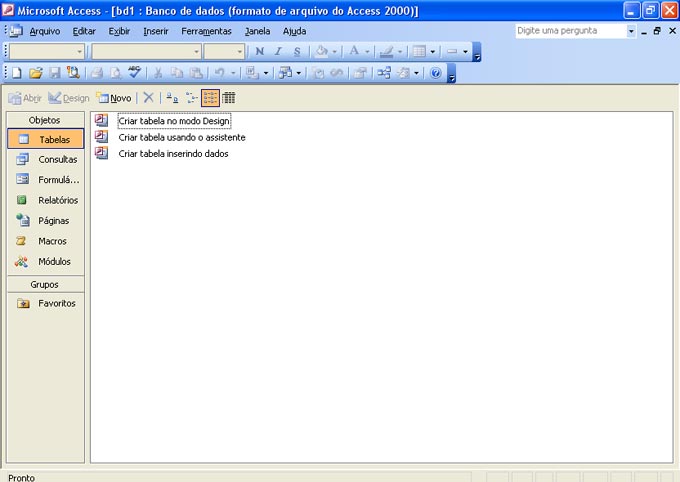680x482 pixels.
Task: Click the File Search icon
Action: [x=73, y=73]
